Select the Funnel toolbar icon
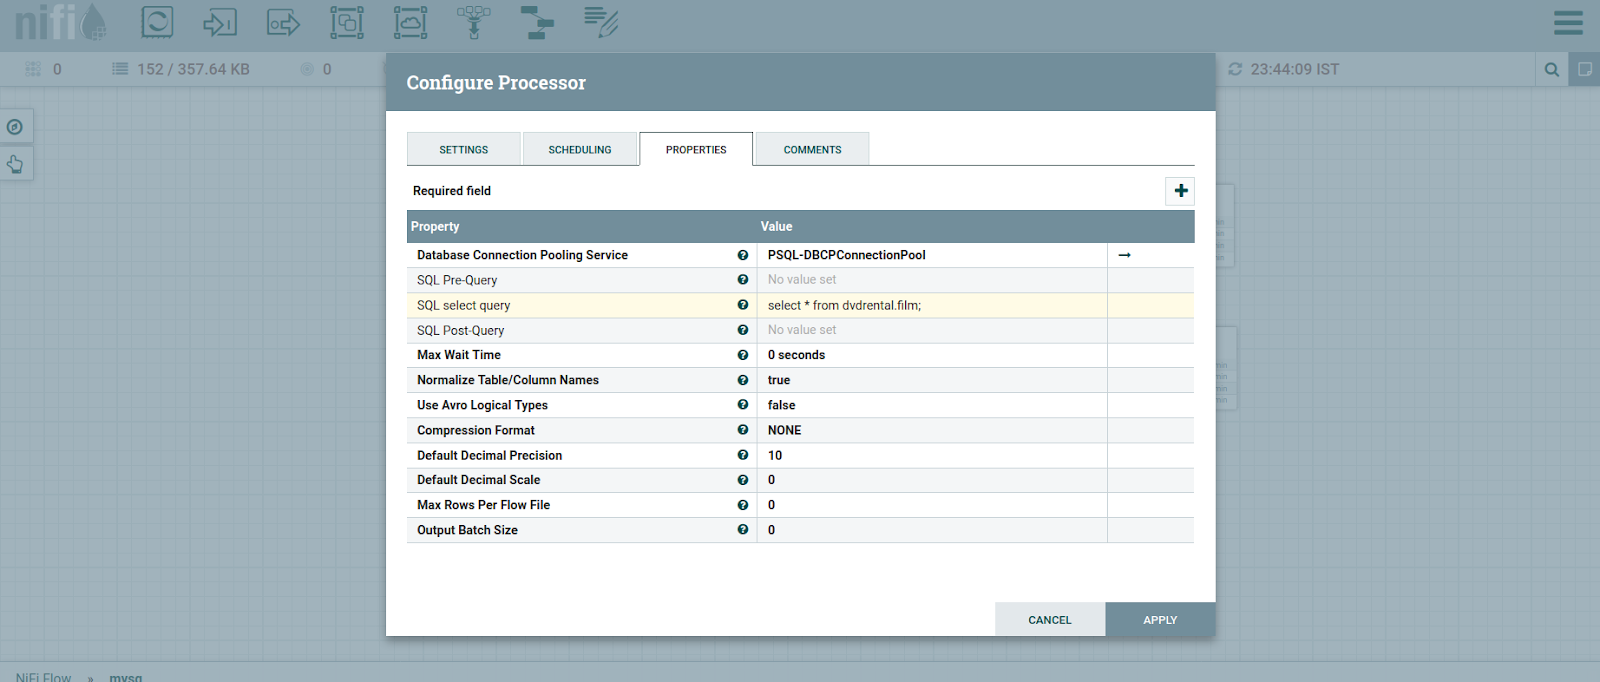 tap(474, 22)
